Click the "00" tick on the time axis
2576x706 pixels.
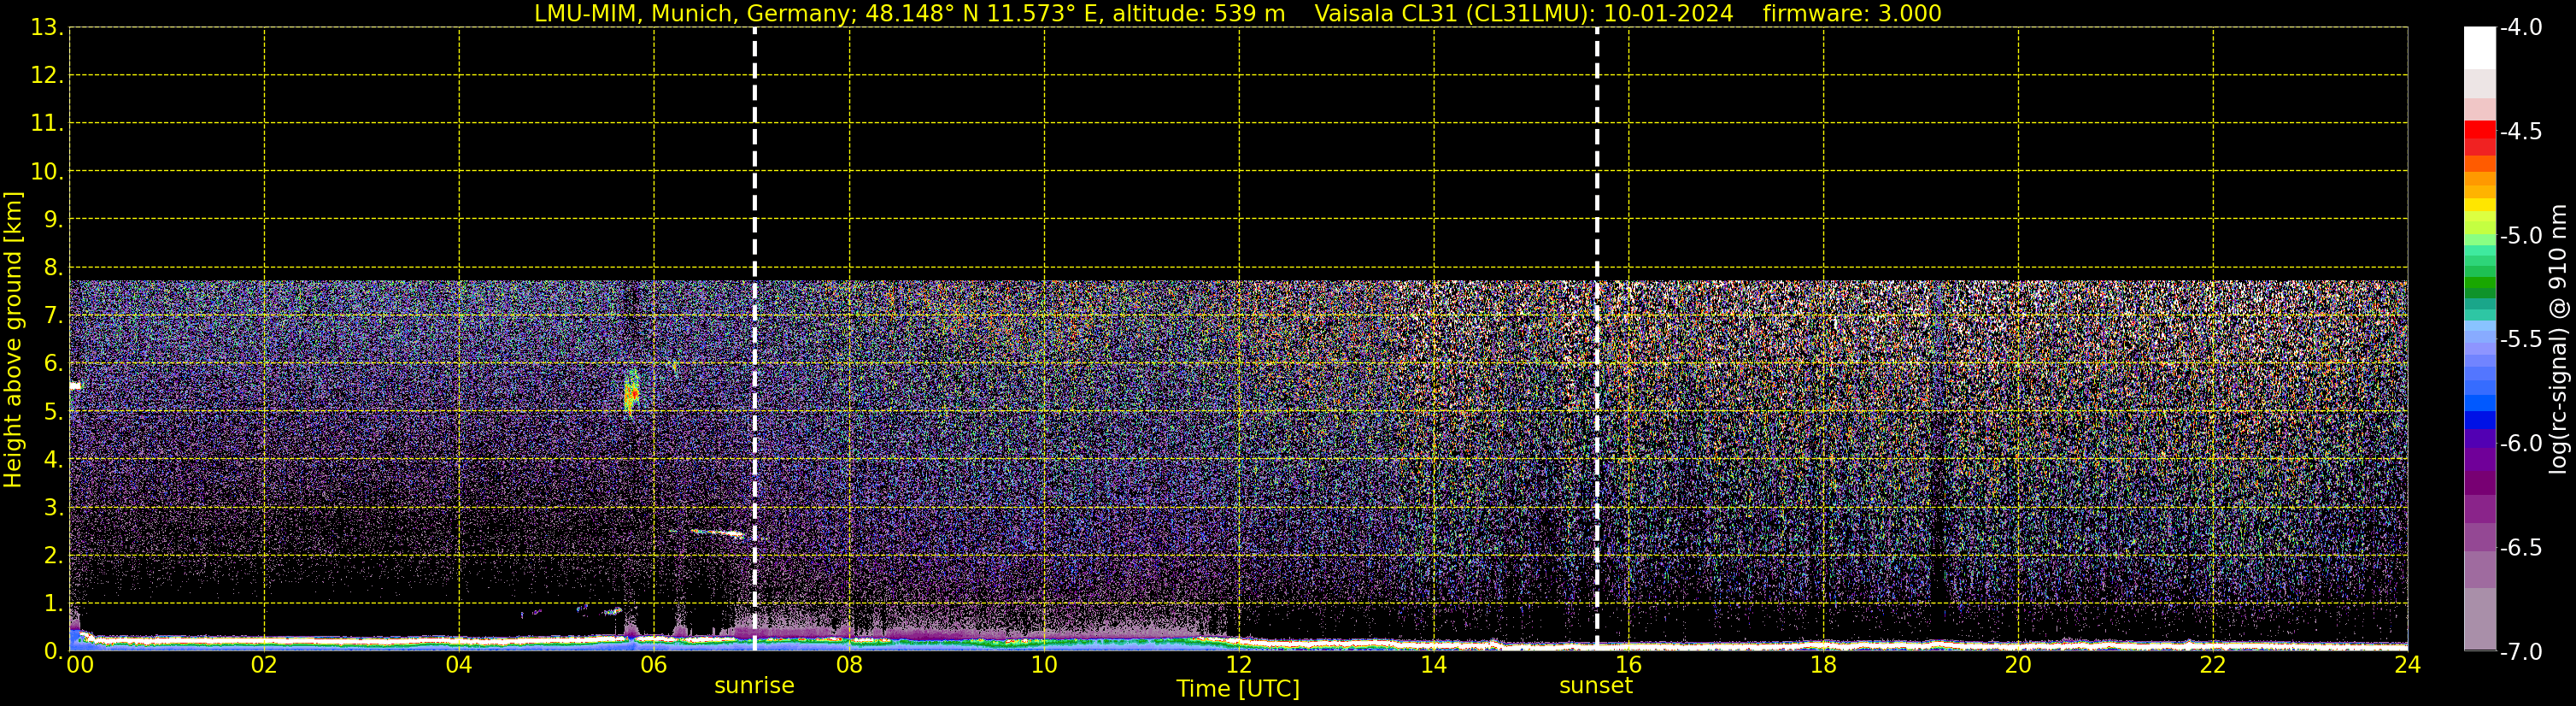(80, 664)
